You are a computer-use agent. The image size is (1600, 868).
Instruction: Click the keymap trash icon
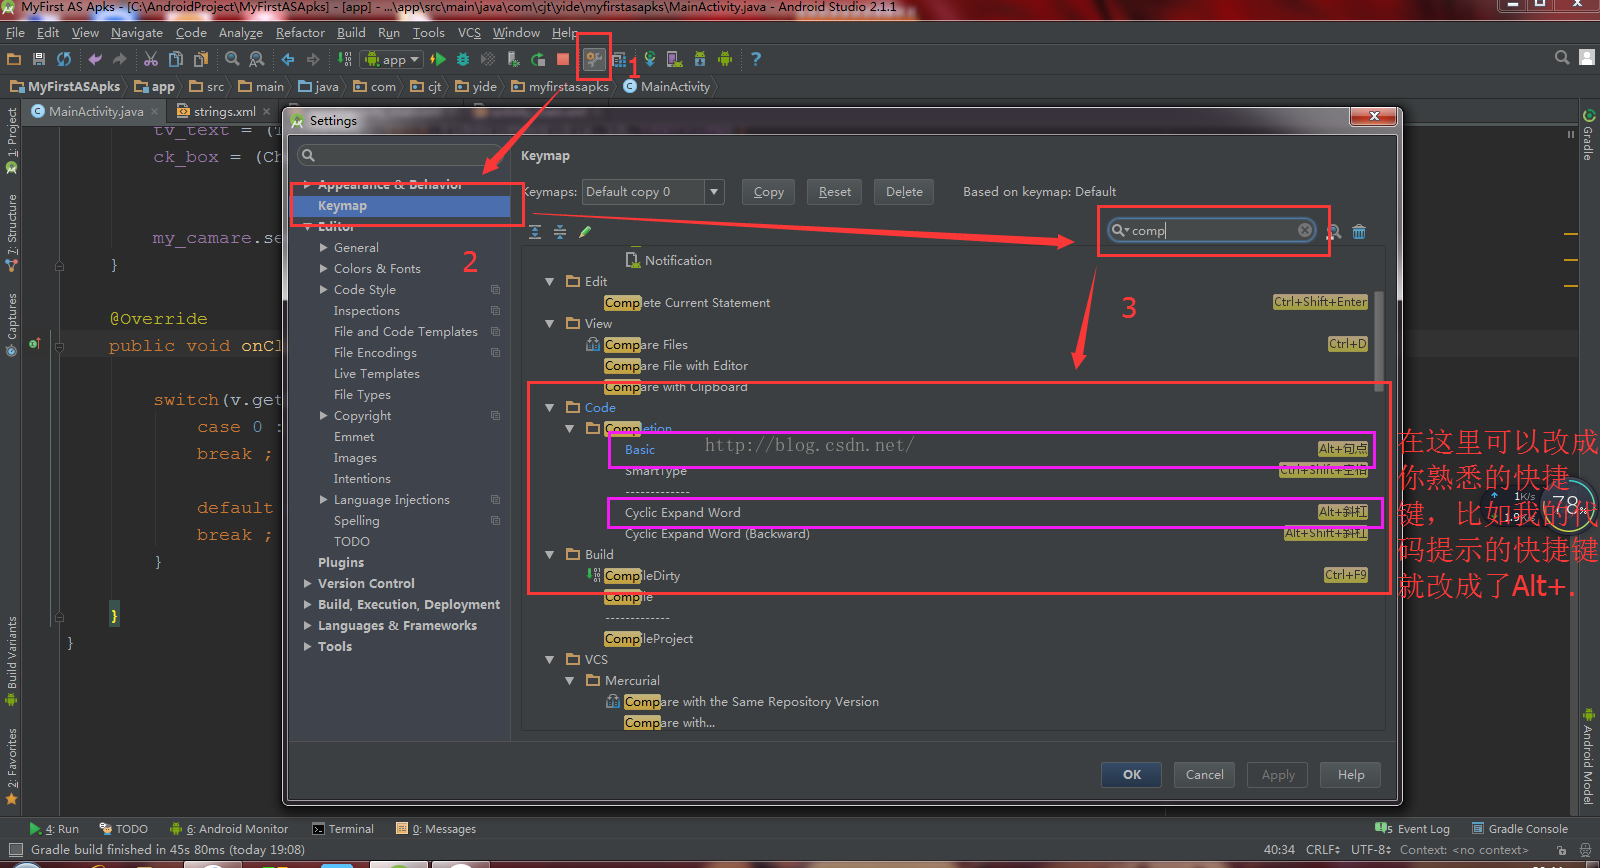tap(1359, 231)
